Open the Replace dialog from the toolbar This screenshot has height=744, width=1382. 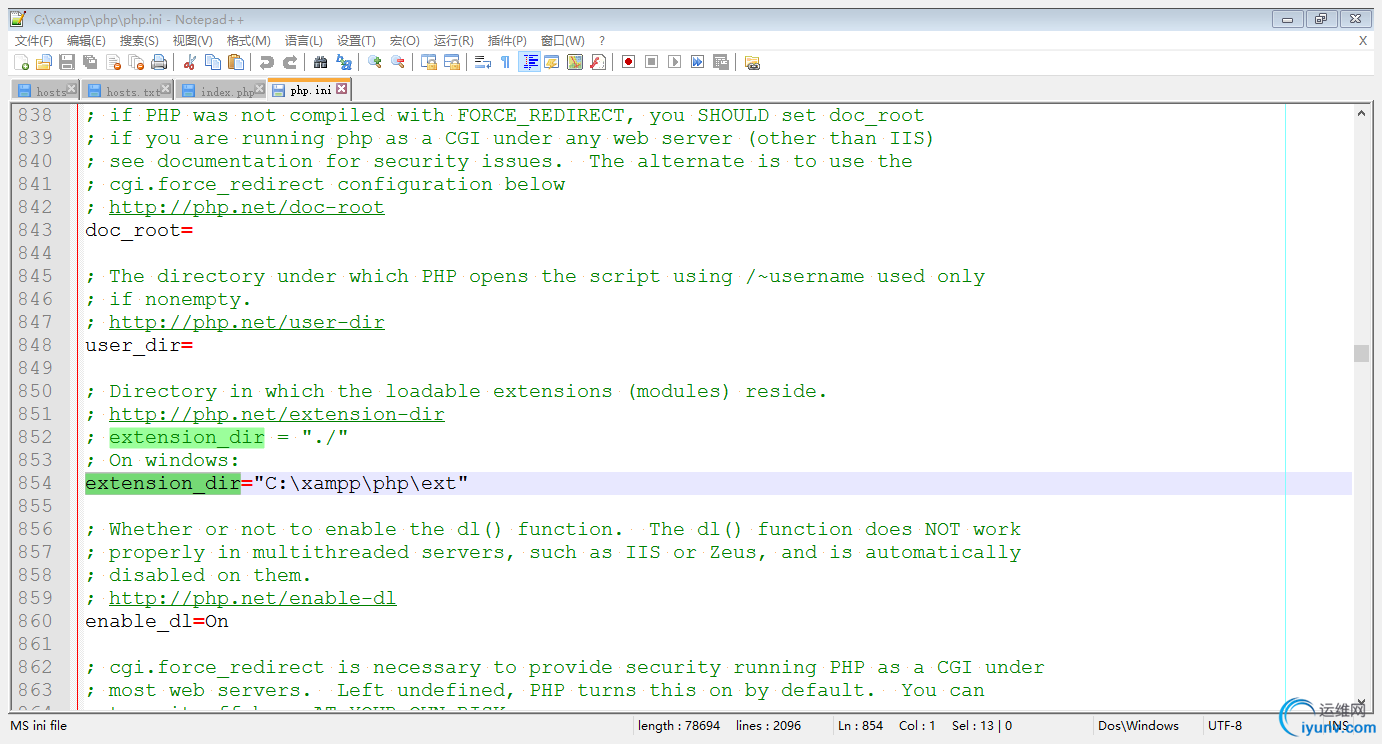click(343, 62)
